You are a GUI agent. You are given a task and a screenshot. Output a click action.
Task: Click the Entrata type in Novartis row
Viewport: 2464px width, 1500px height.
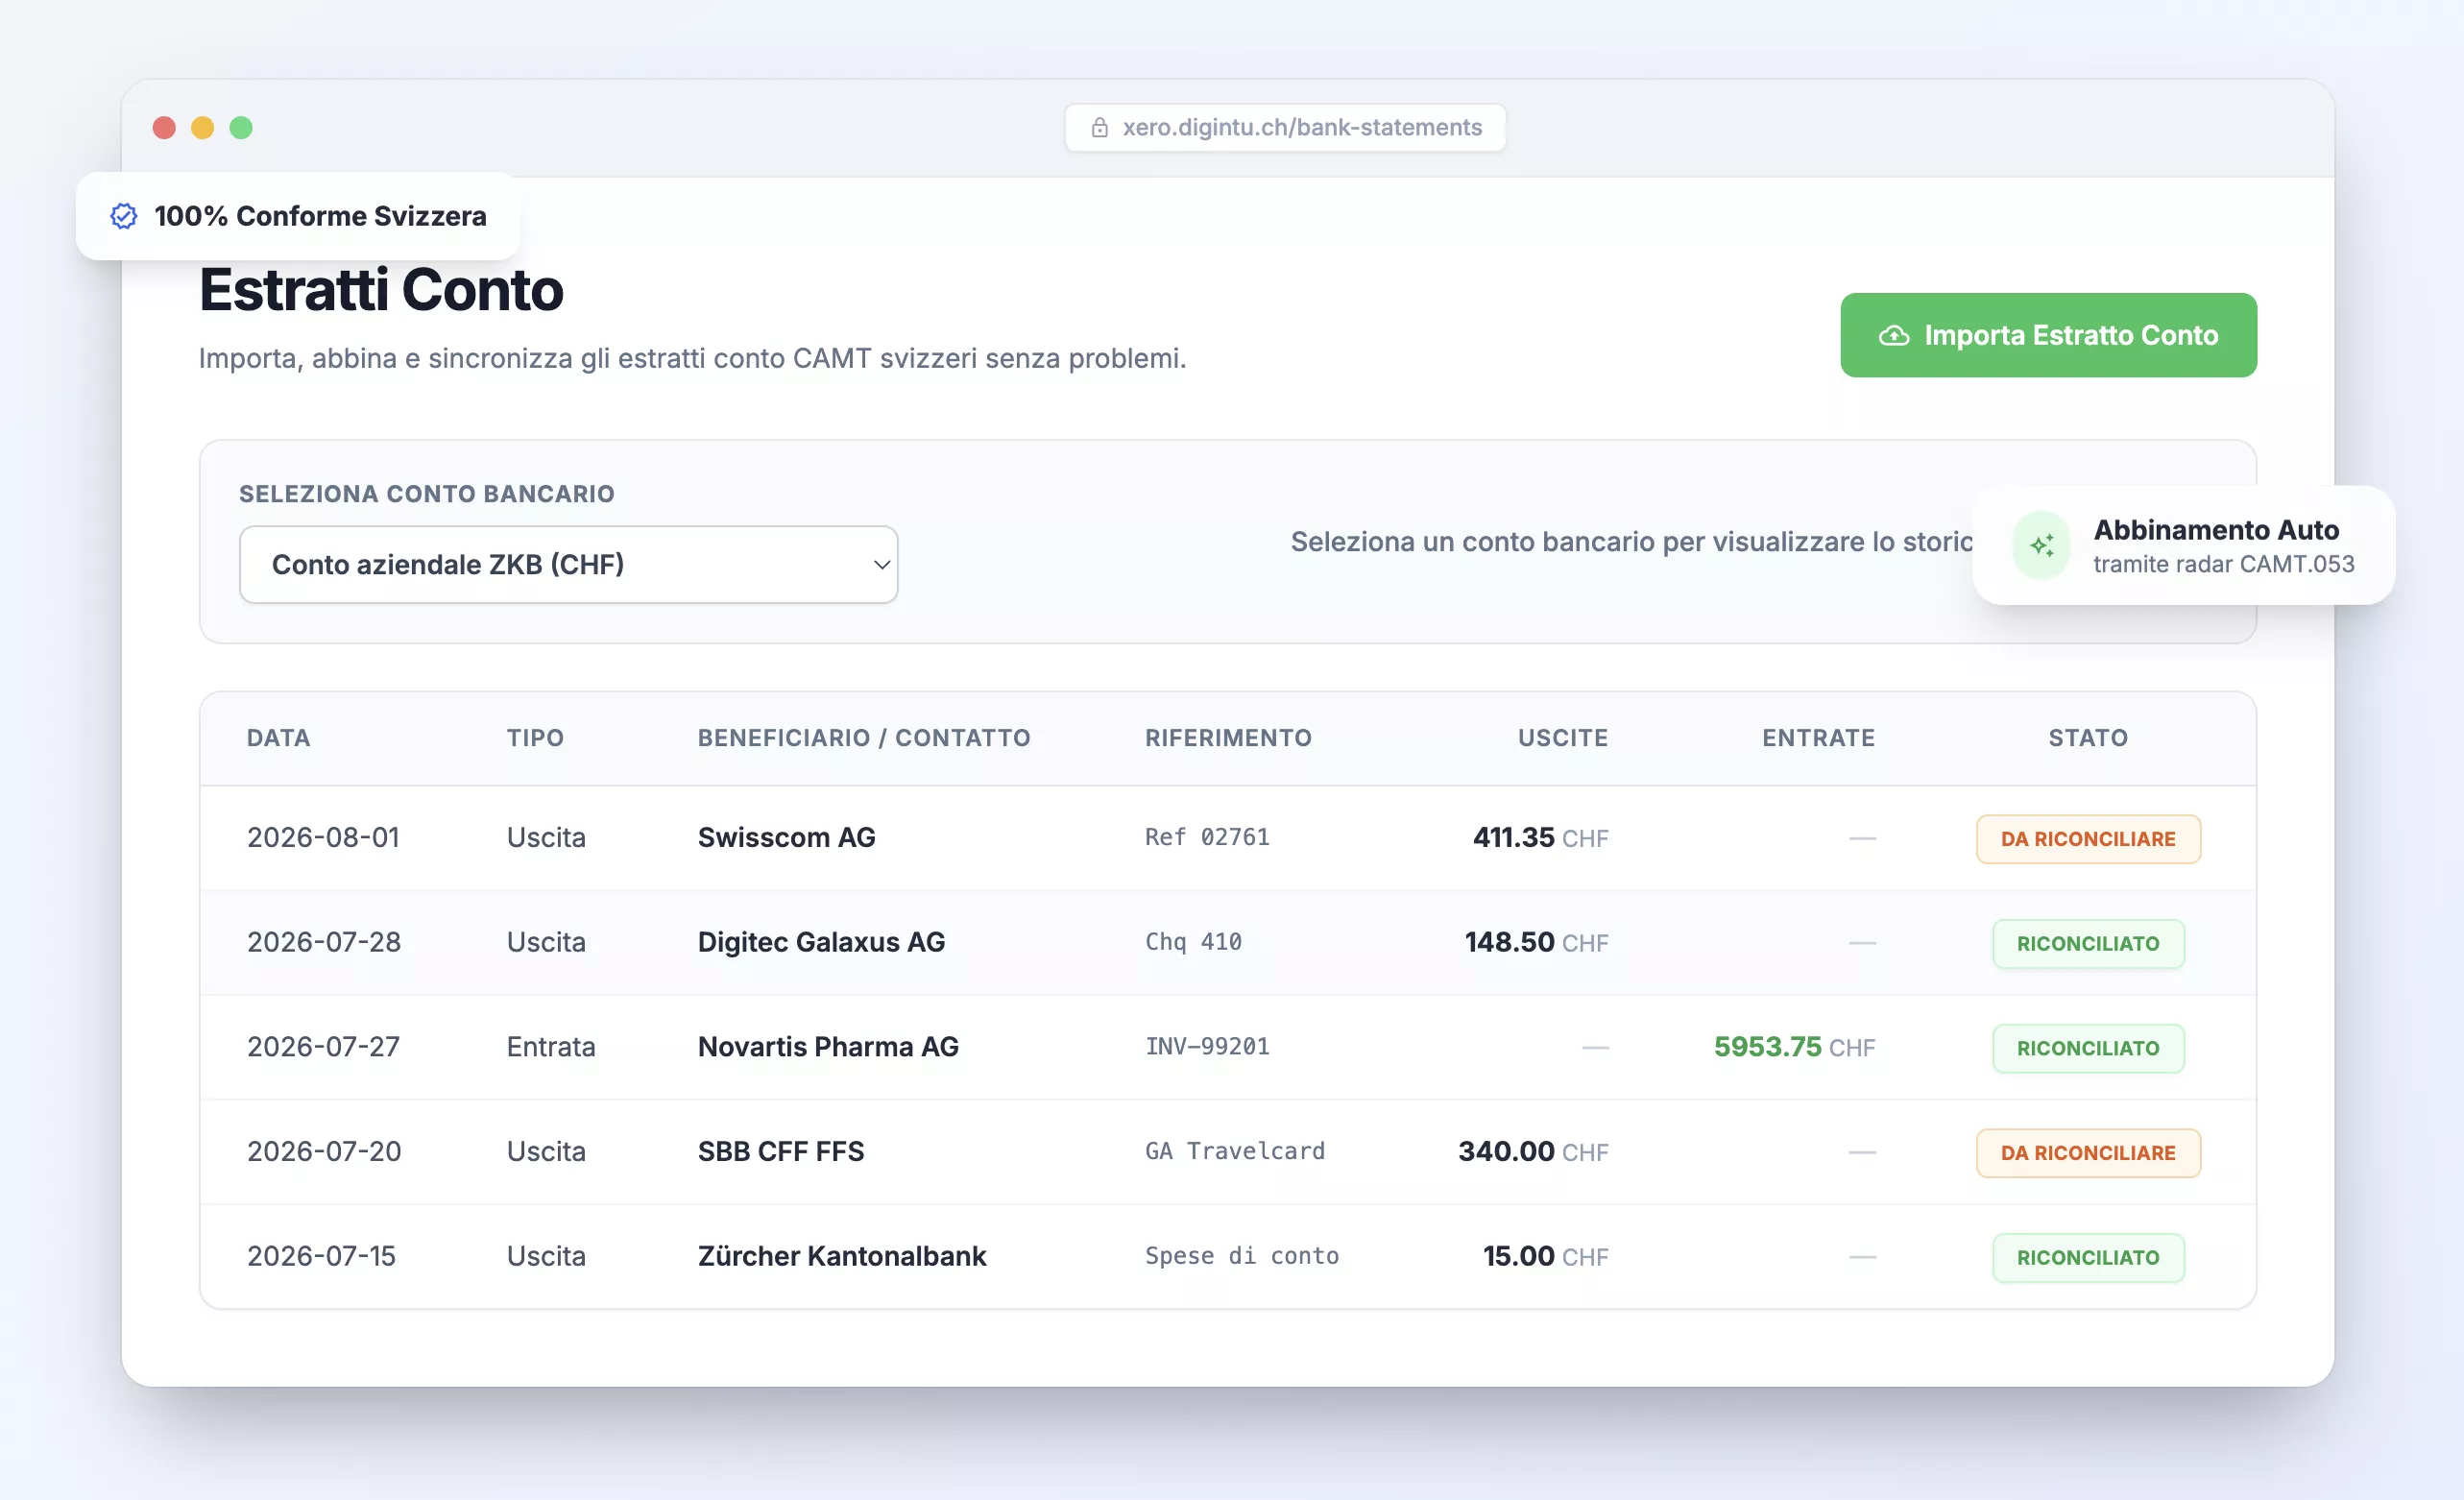[x=551, y=1047]
